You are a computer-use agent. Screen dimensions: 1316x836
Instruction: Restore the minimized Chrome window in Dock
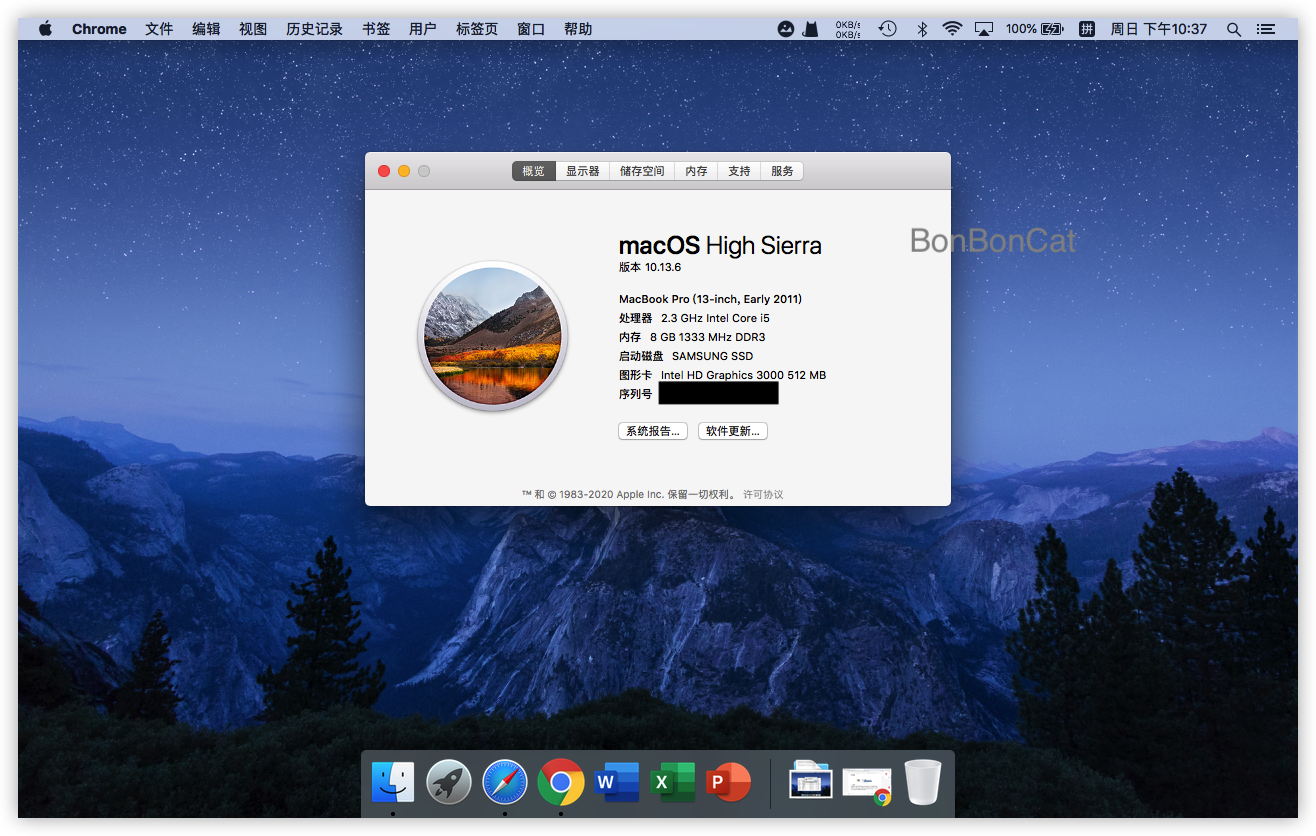(867, 784)
